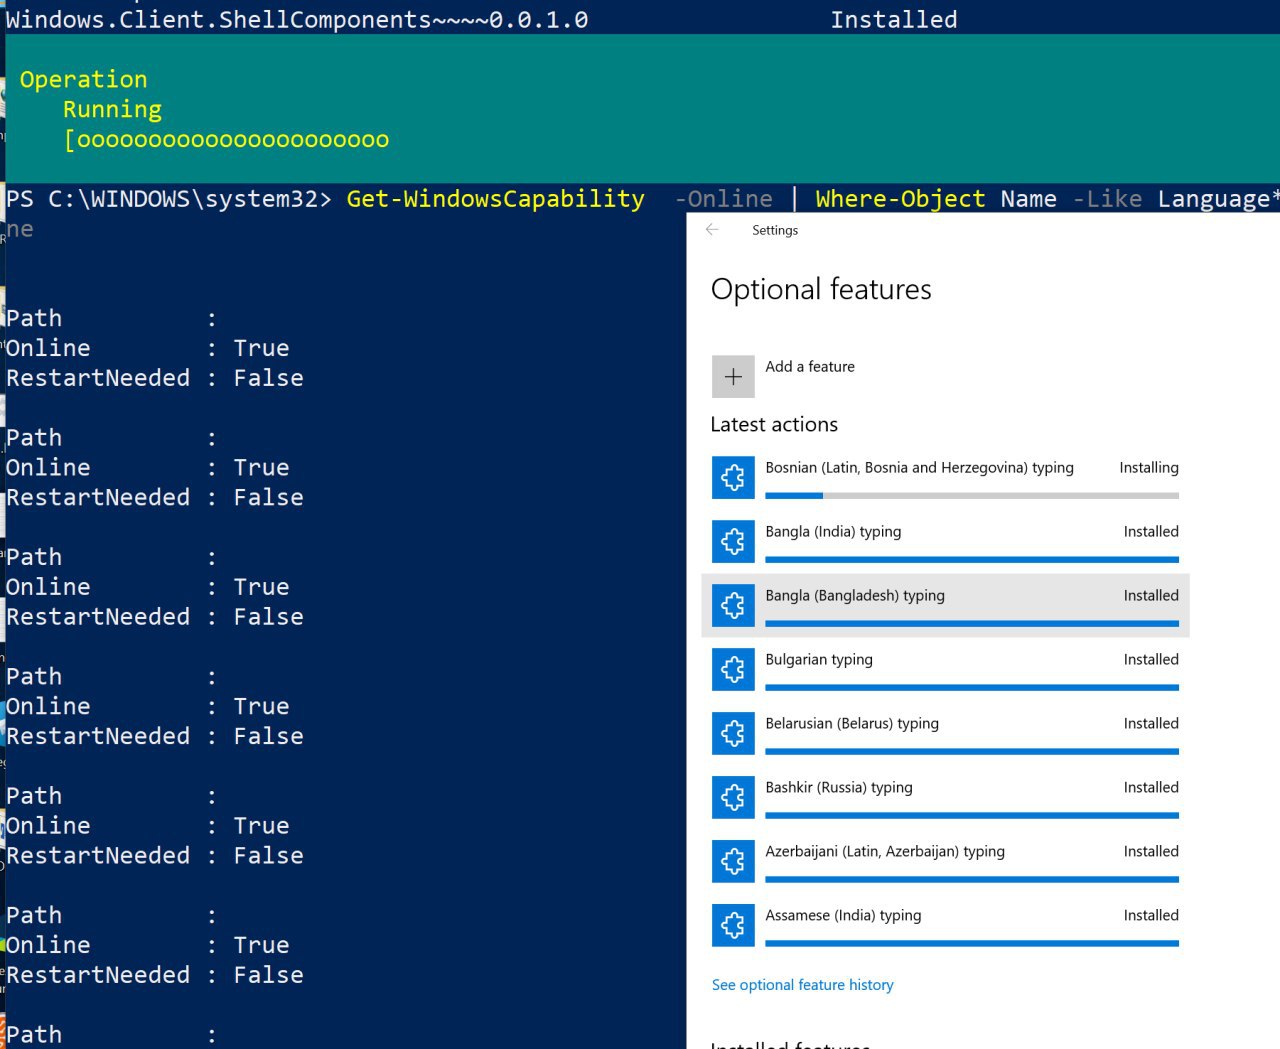Click the '-Online' parameter in PowerShell

[x=723, y=199]
